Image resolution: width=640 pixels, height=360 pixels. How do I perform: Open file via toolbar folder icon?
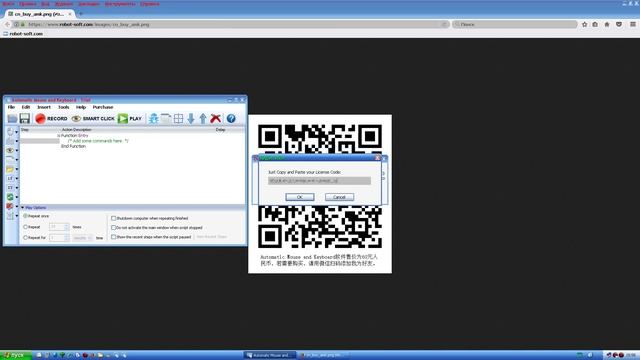[12, 118]
